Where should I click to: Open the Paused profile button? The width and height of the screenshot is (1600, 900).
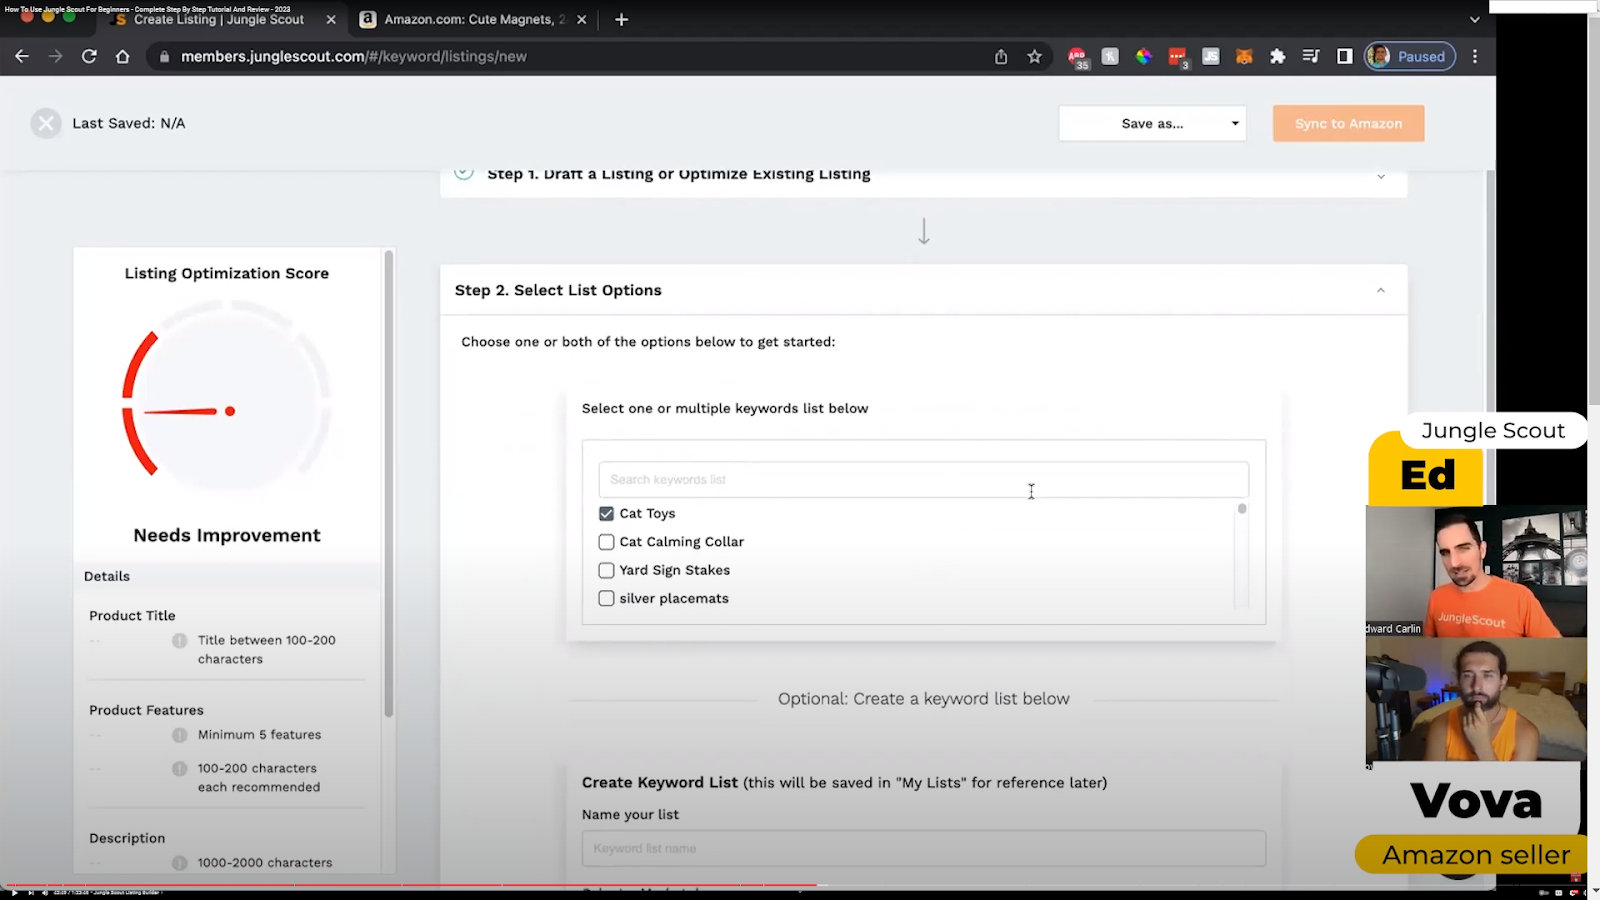pyautogui.click(x=1410, y=57)
